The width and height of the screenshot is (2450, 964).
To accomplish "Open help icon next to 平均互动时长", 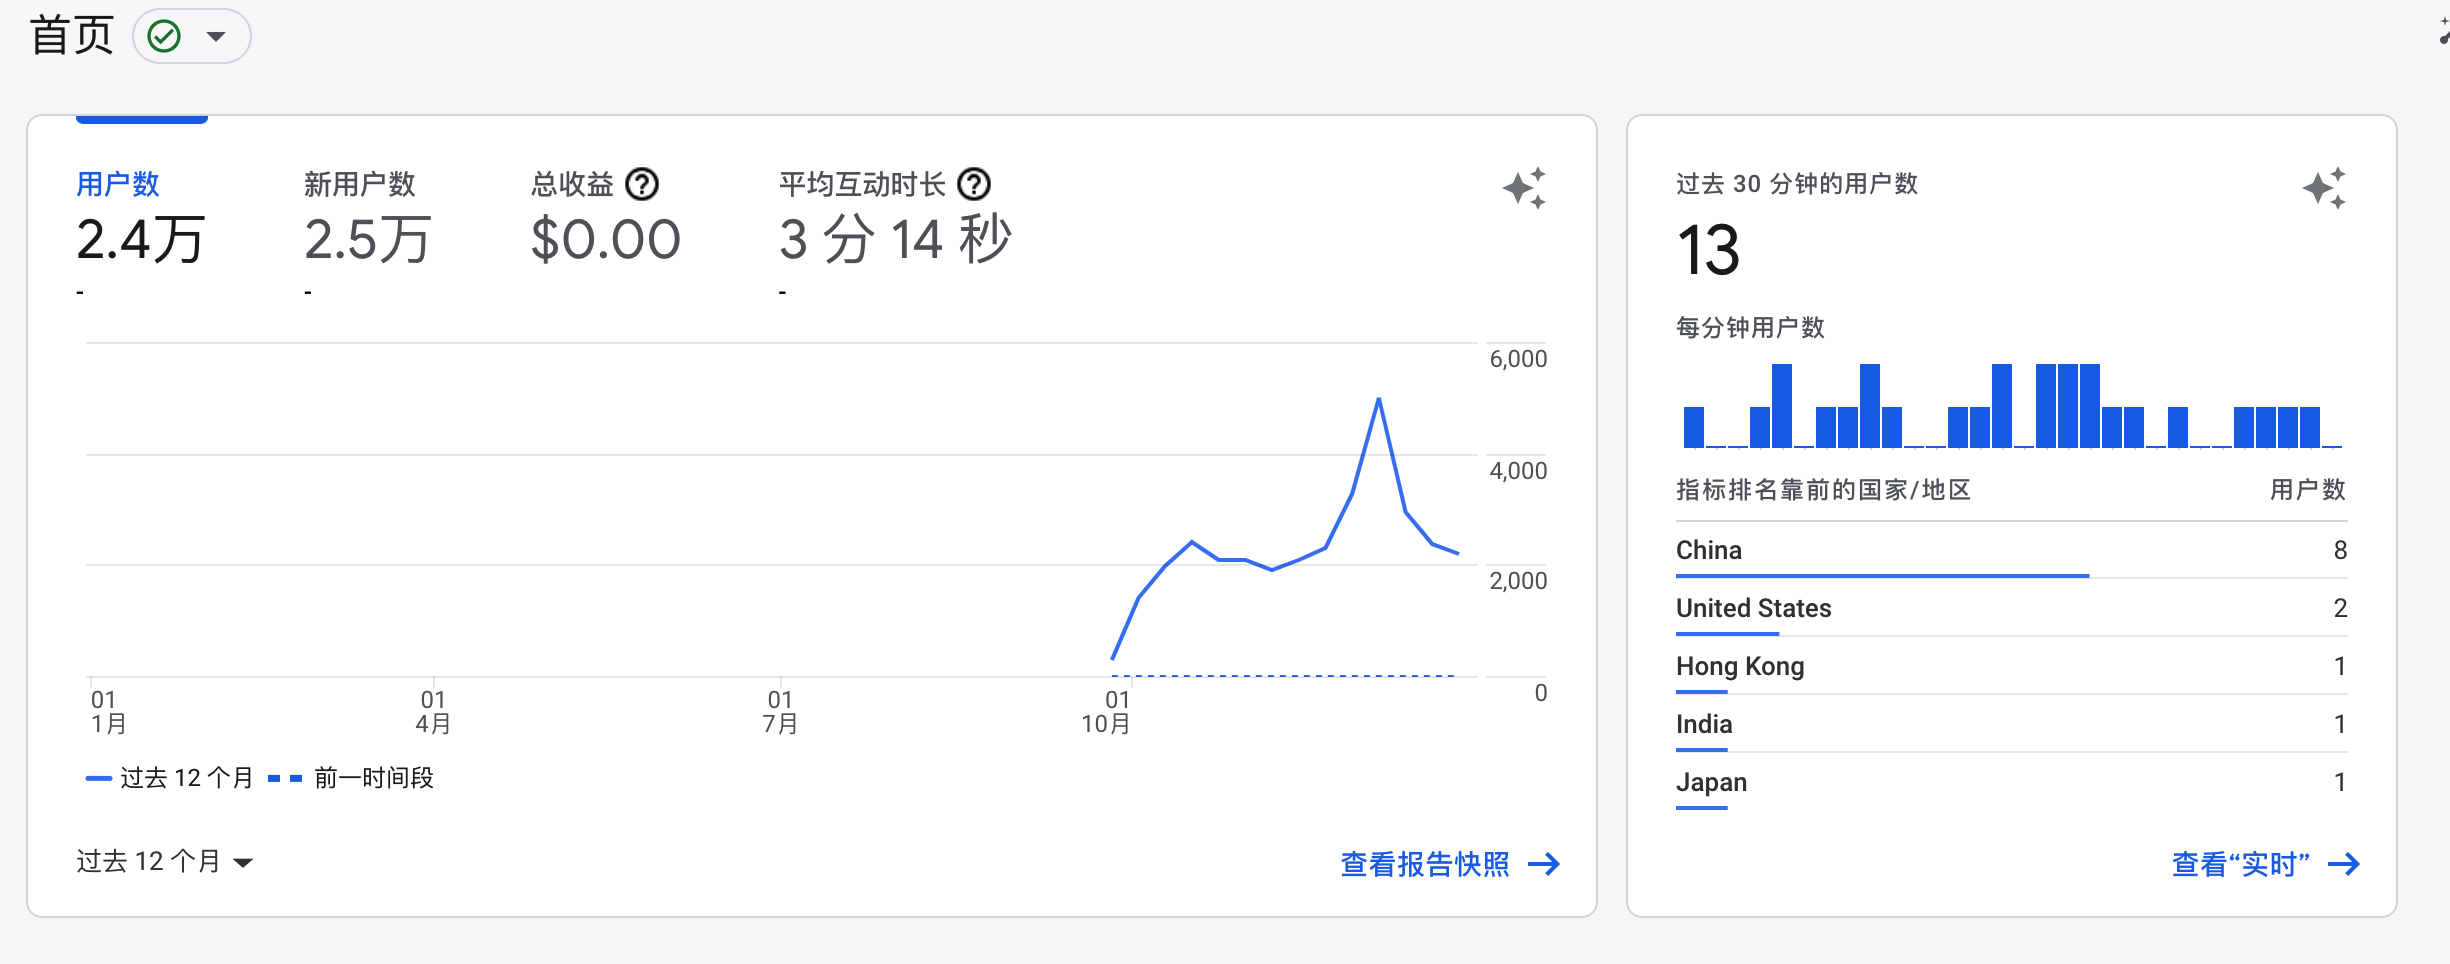I will [974, 184].
